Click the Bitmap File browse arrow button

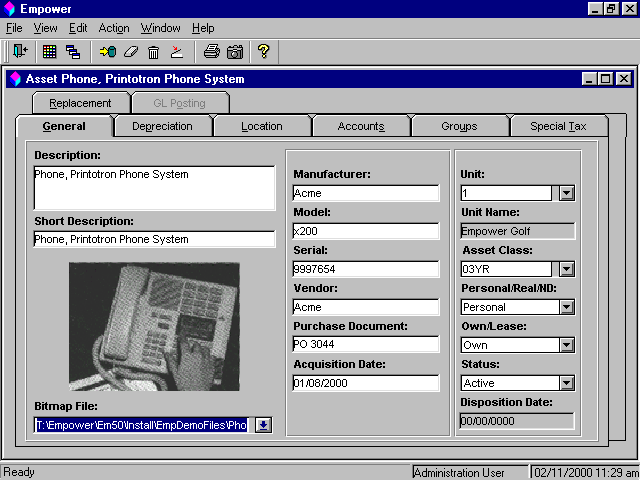point(264,425)
